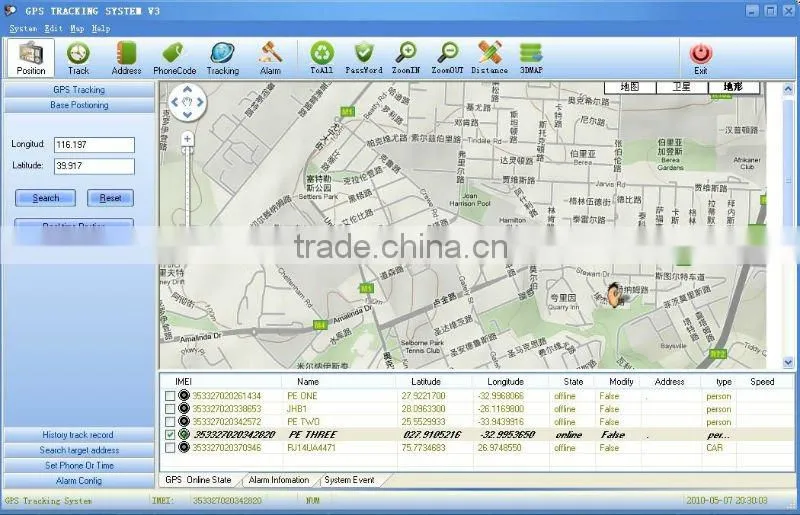Select IMEI 353327020261434 cell
The image size is (800, 515).
pyautogui.click(x=227, y=396)
